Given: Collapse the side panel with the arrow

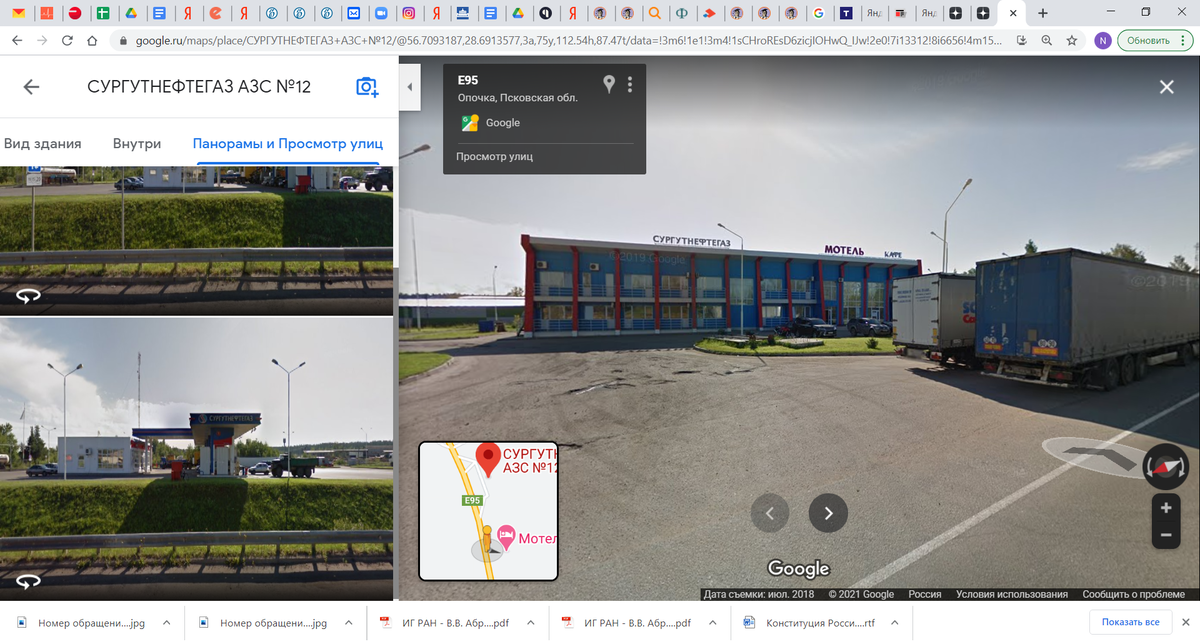Looking at the screenshot, I should click(x=409, y=88).
